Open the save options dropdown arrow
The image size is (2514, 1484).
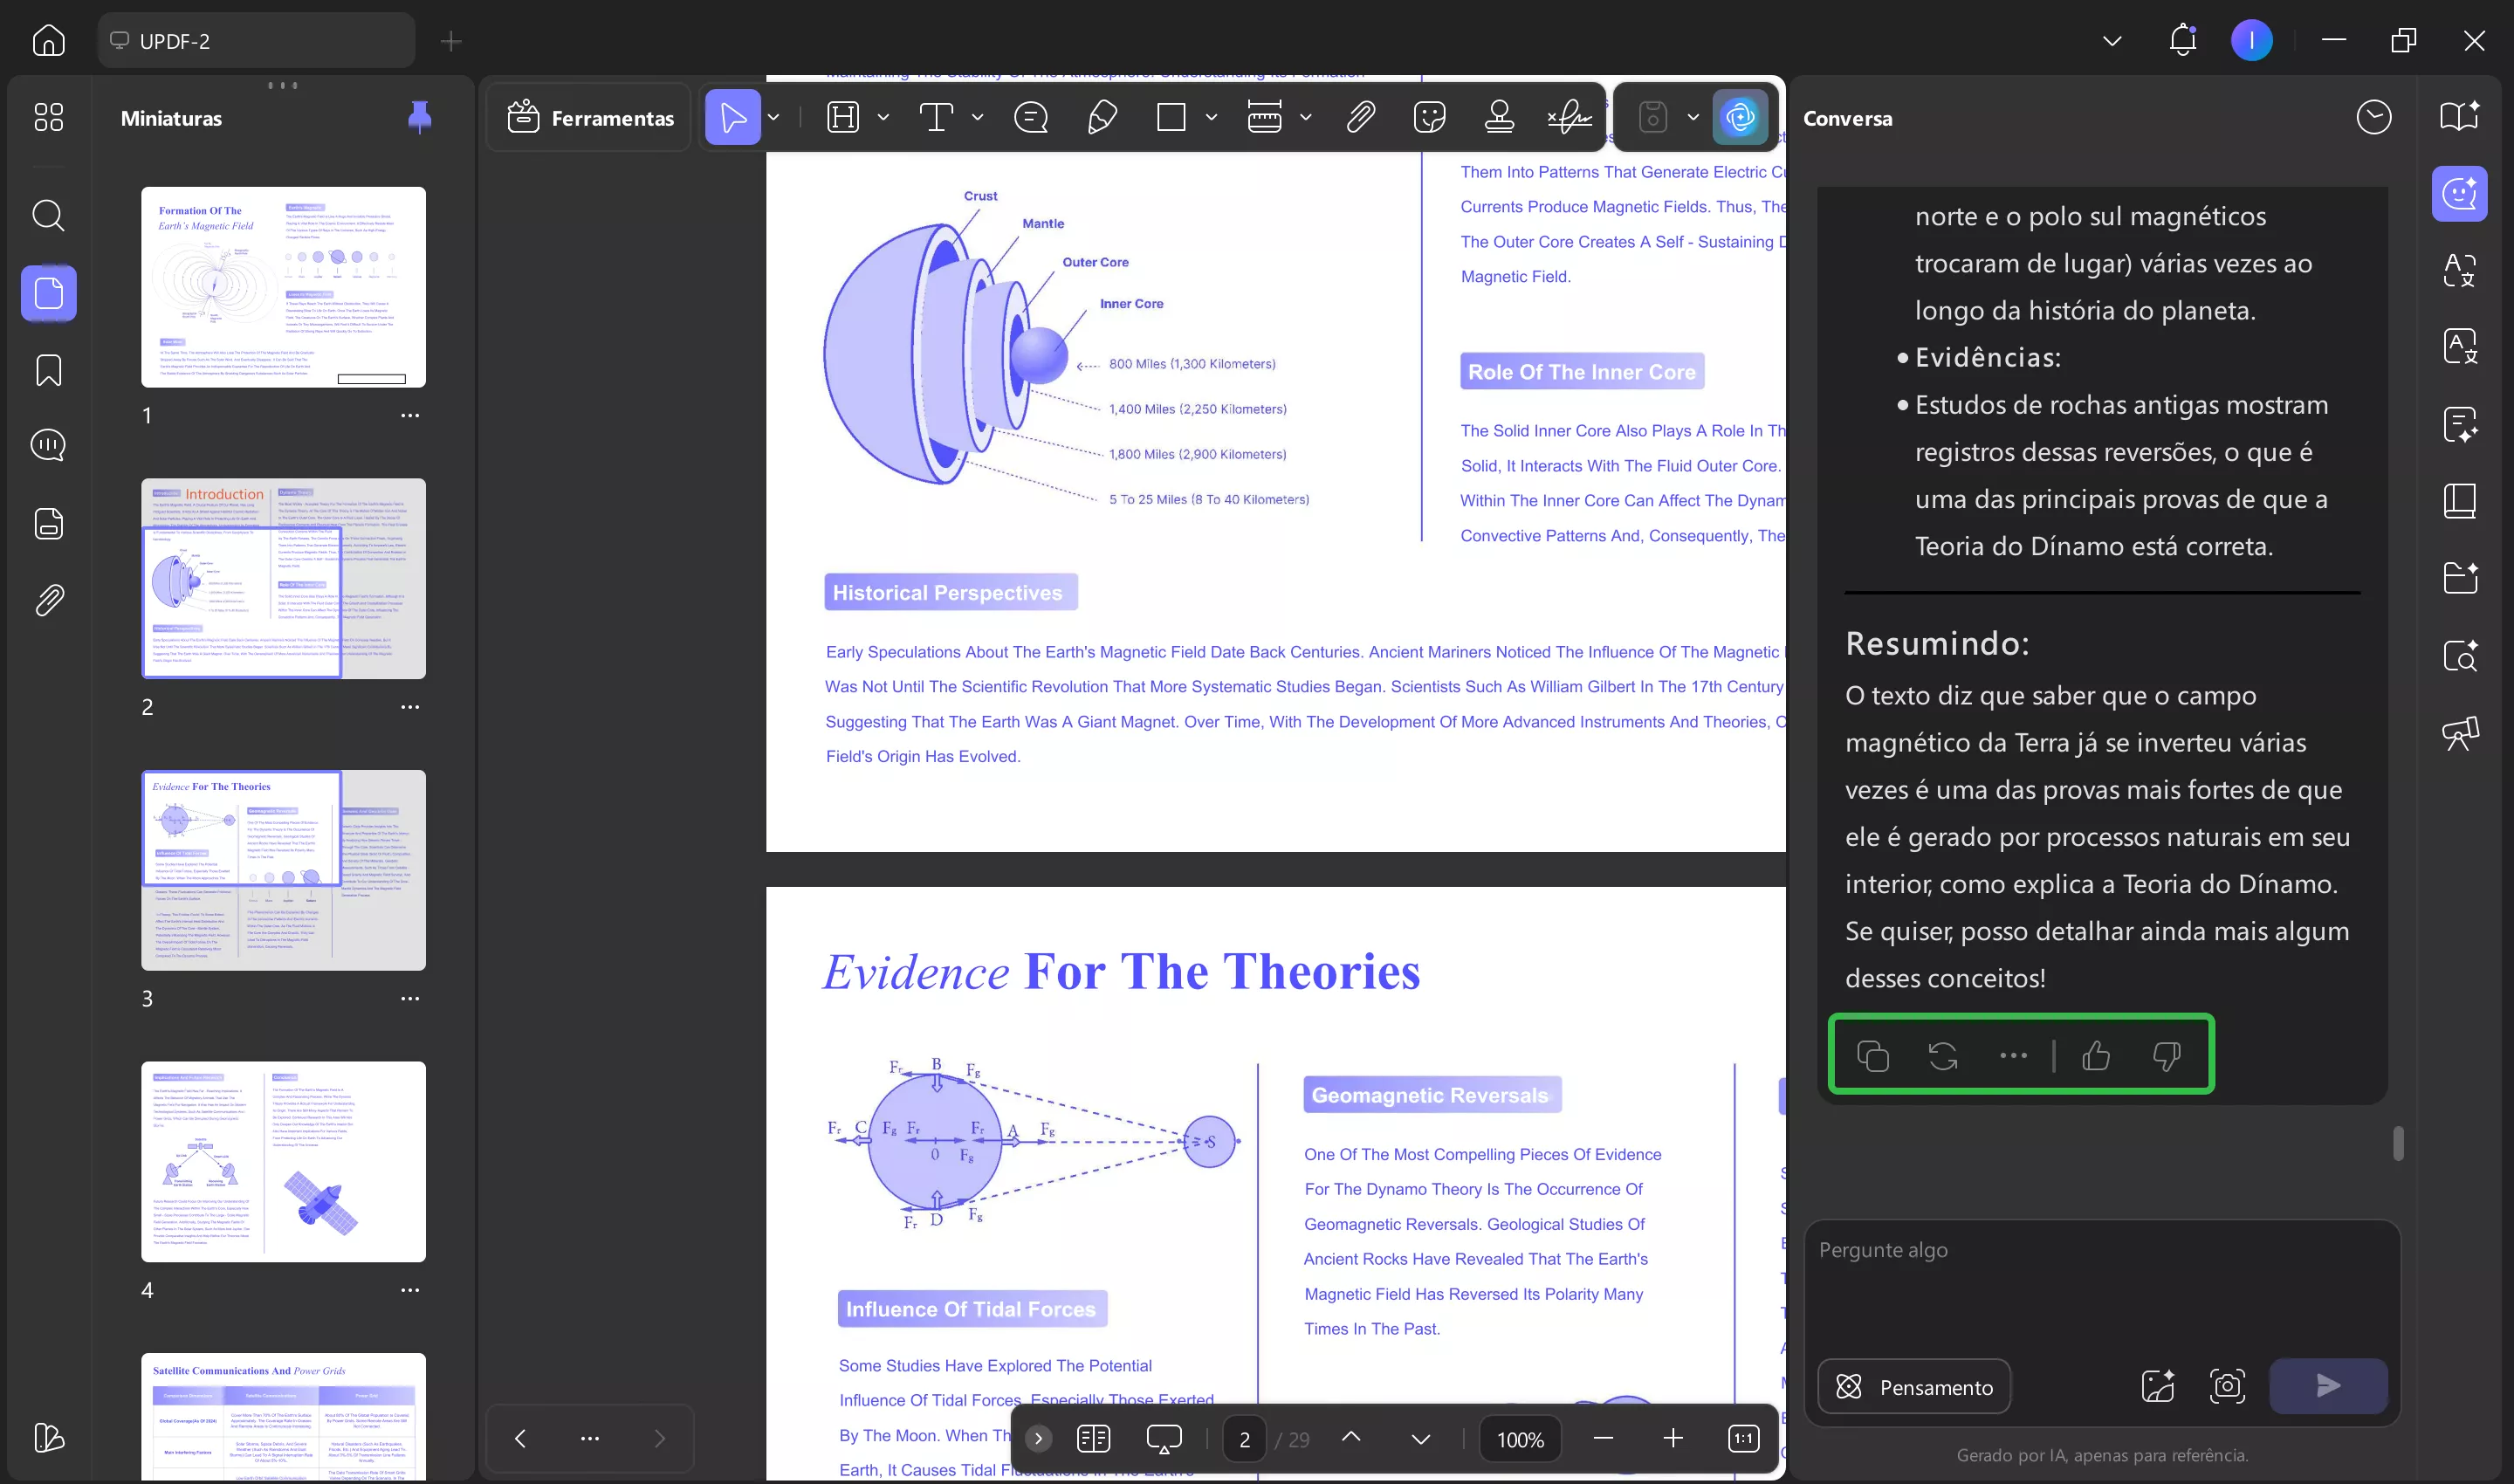click(1693, 118)
